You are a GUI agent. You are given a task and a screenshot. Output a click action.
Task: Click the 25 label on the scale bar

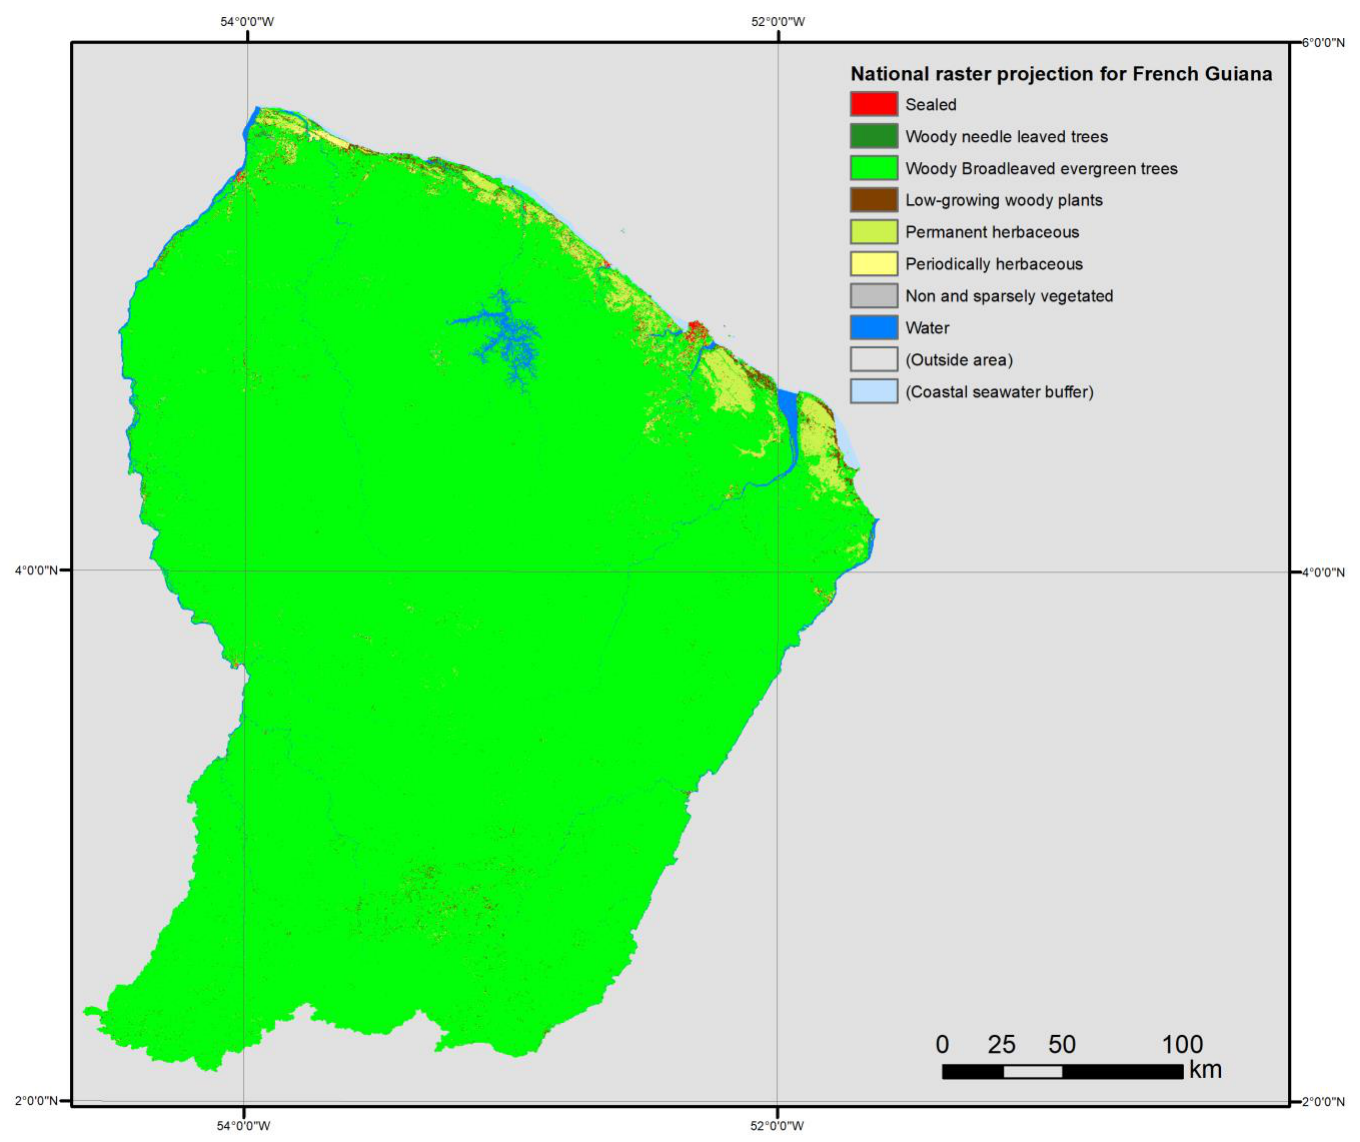tap(1001, 1045)
